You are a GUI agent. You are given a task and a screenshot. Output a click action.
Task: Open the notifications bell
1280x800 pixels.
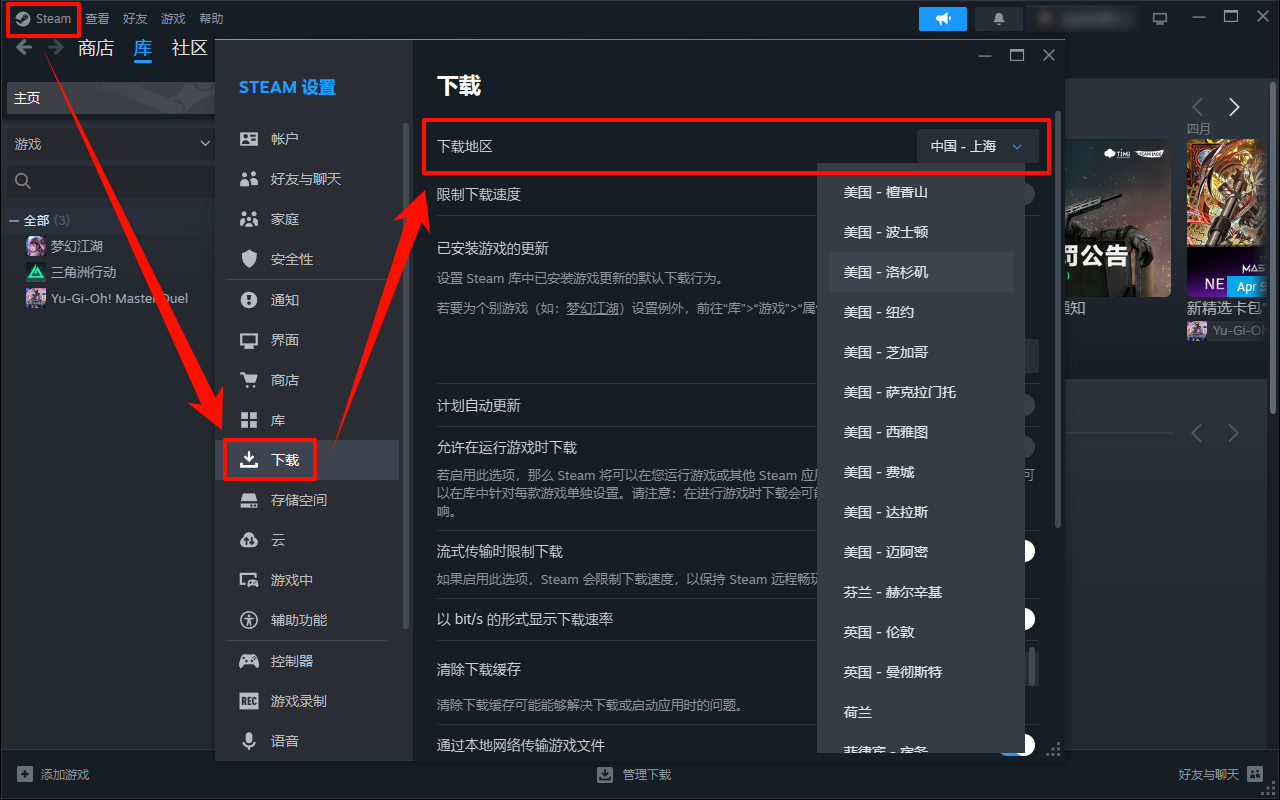998,18
